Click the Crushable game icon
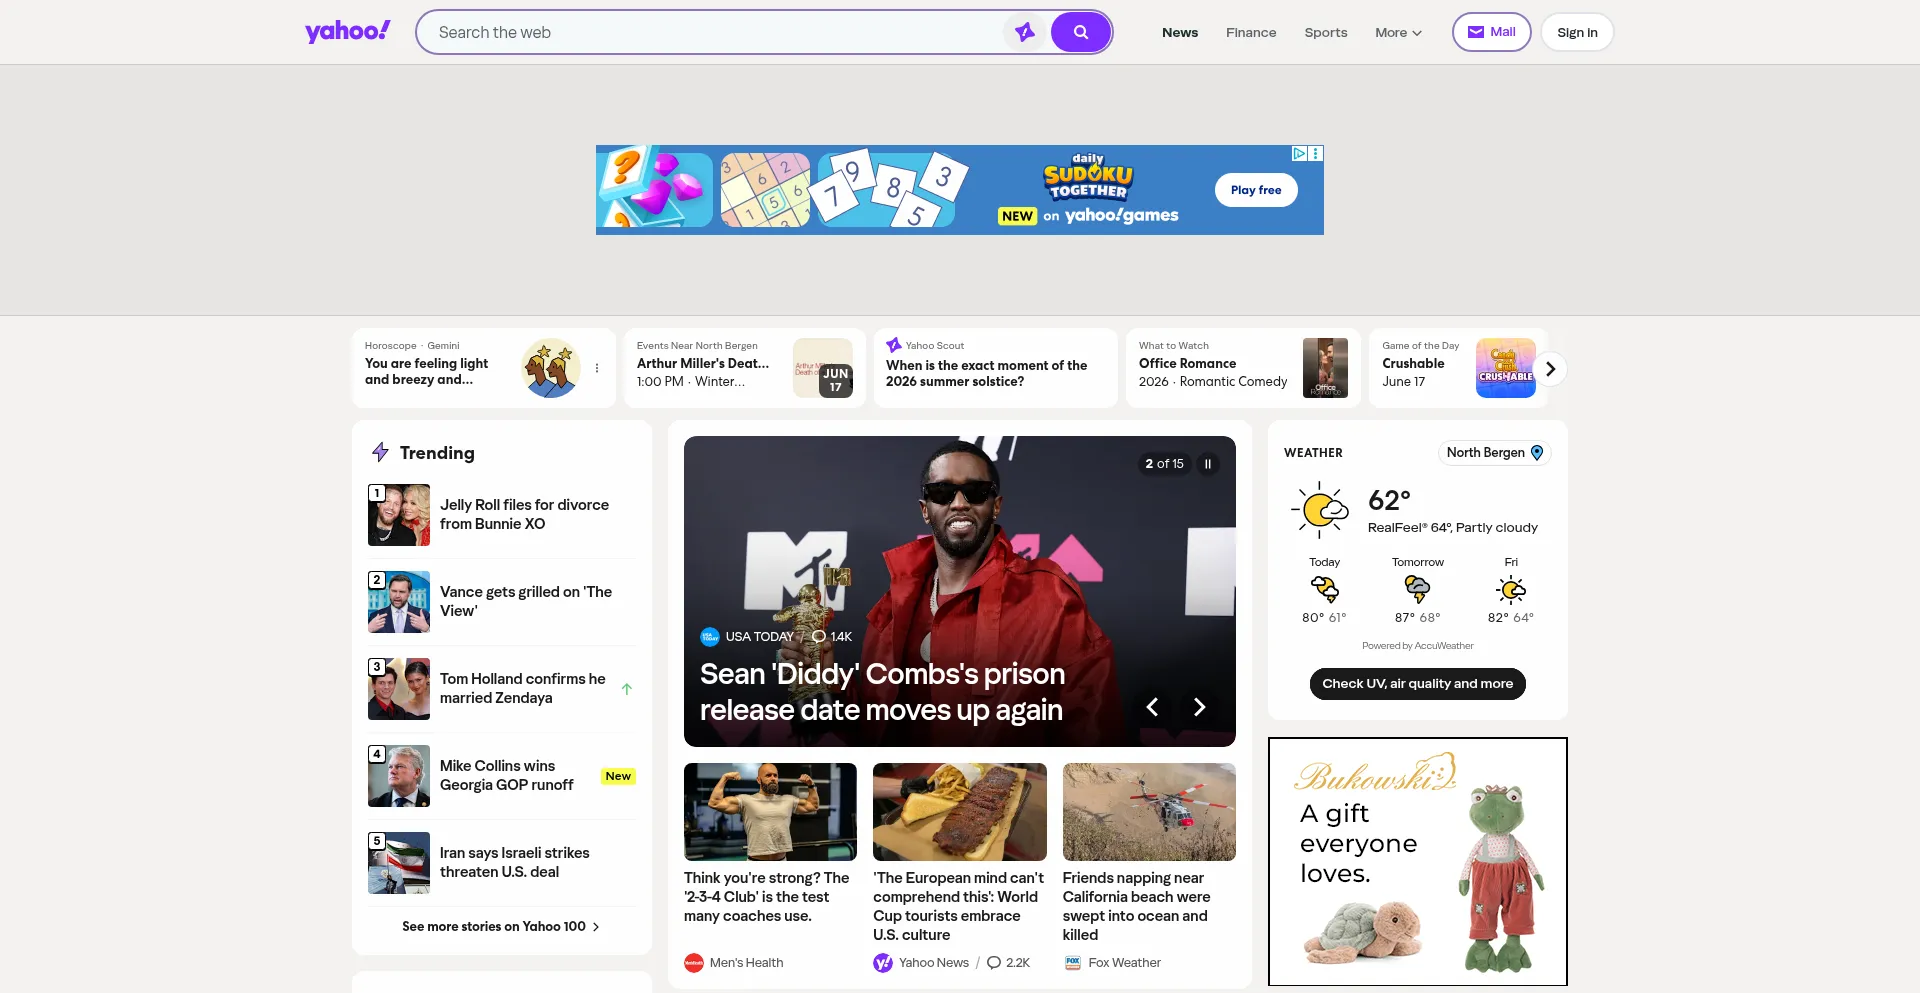 [x=1506, y=368]
